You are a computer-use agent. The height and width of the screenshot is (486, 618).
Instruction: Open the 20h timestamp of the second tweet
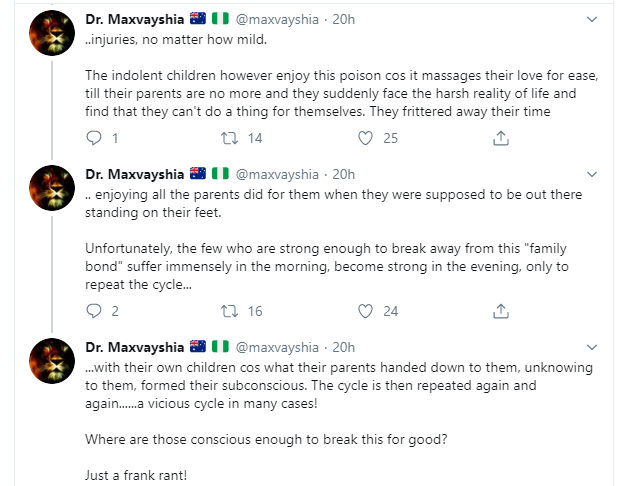tap(343, 174)
